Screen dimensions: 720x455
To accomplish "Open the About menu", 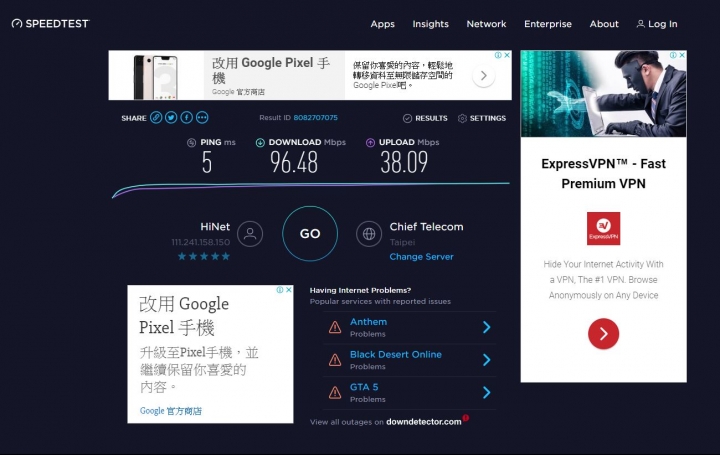I will pyautogui.click(x=604, y=24).
